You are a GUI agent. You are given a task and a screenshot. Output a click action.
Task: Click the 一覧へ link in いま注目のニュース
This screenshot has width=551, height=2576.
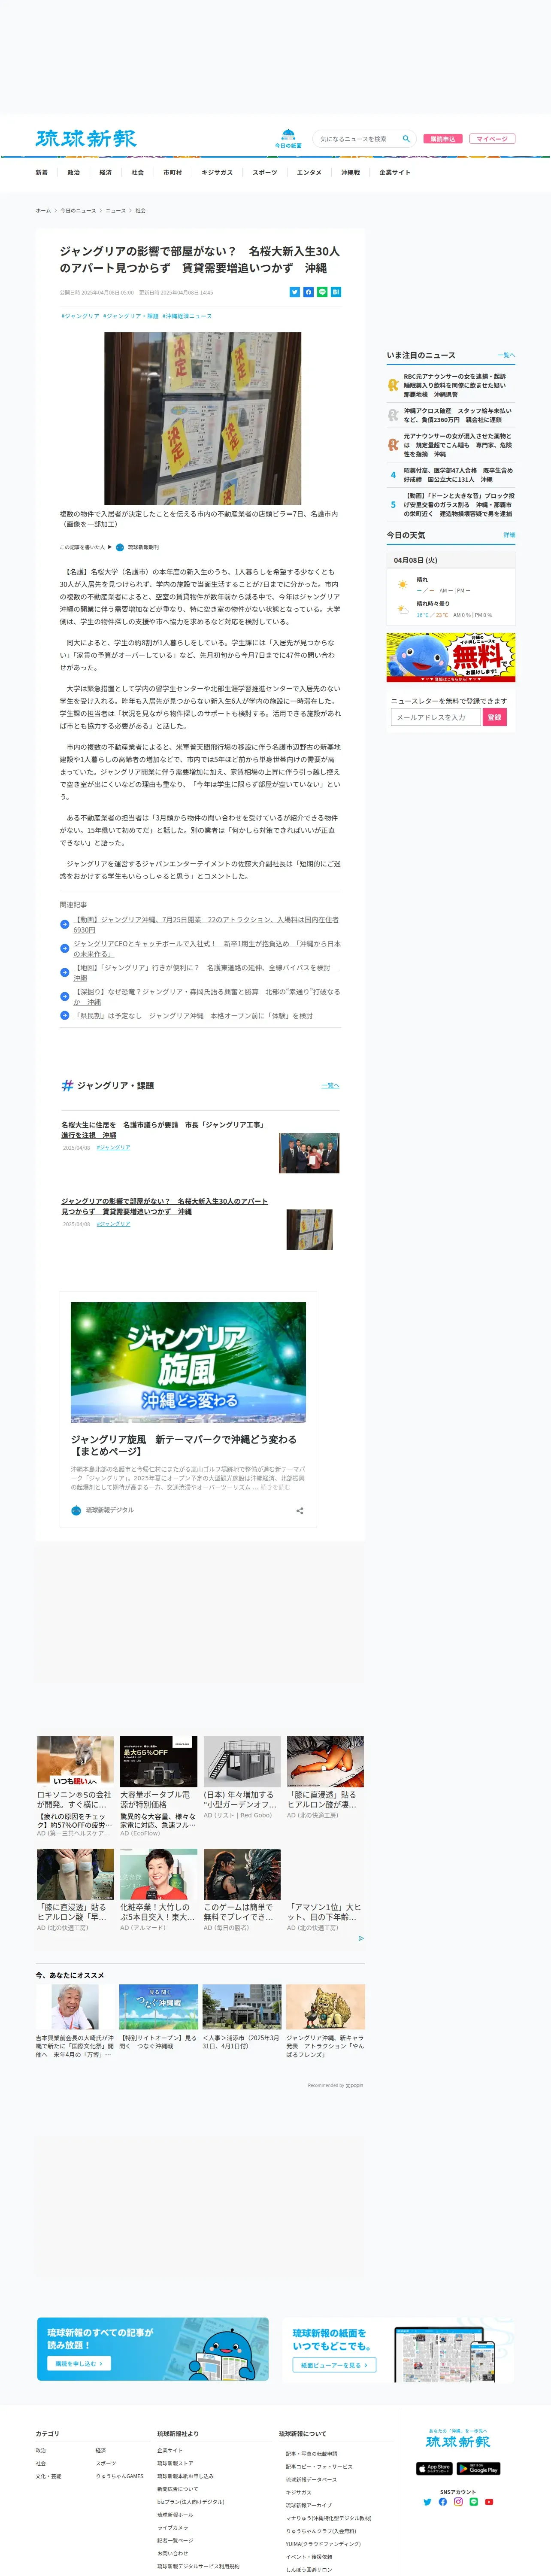click(x=507, y=355)
